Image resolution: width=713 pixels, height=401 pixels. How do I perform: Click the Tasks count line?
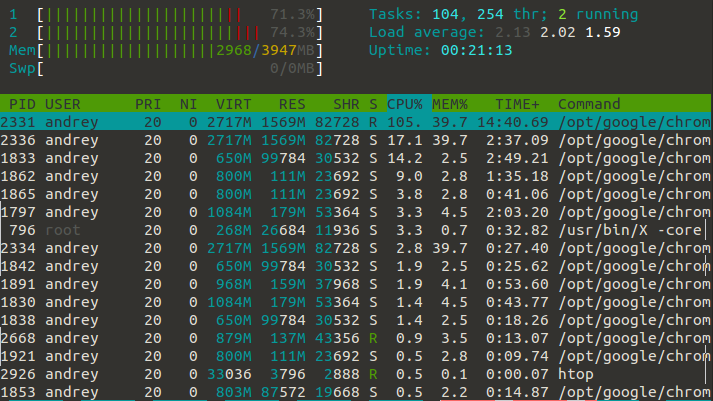point(503,15)
